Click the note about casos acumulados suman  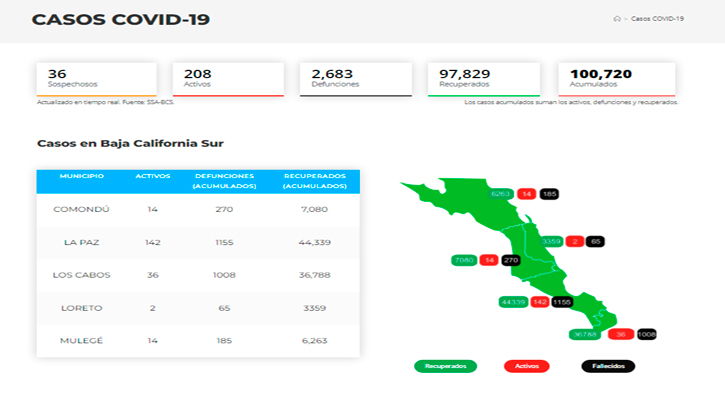pos(571,102)
